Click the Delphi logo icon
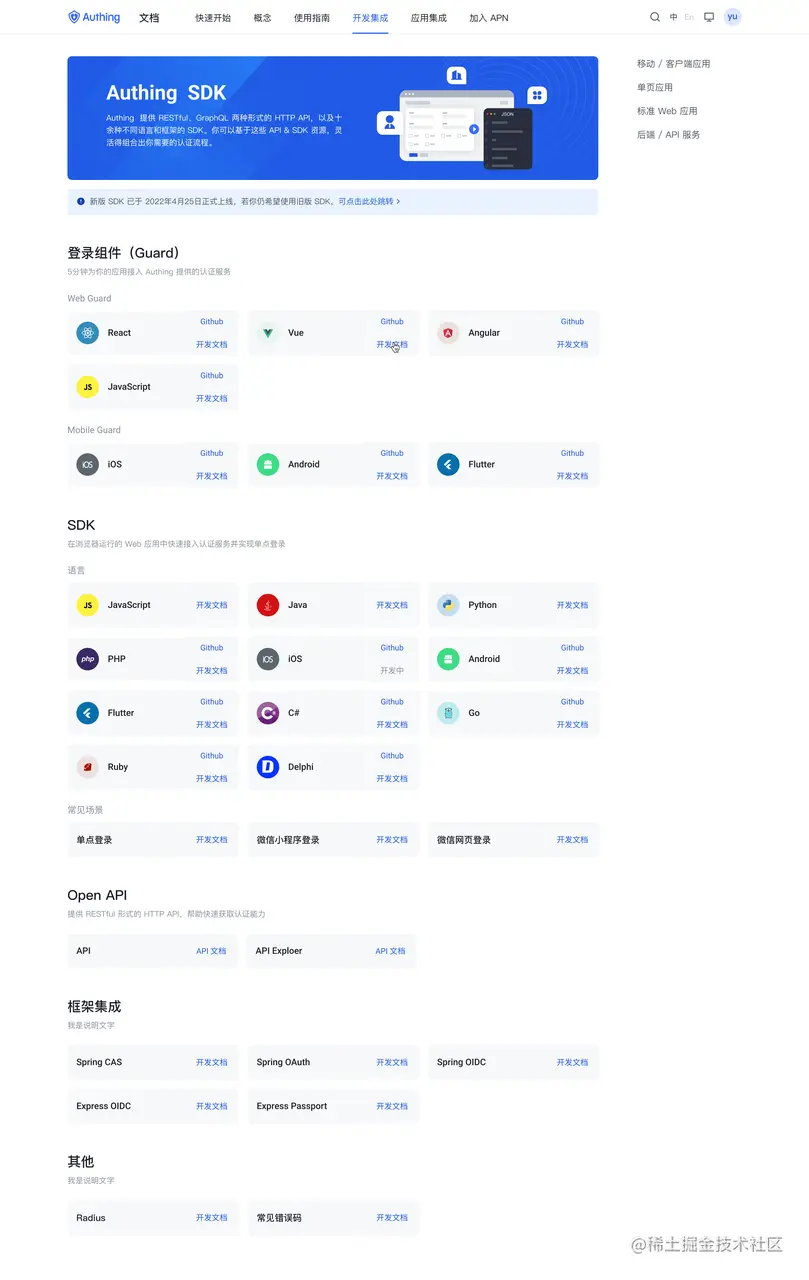The height and width of the screenshot is (1280, 809). tap(268, 767)
